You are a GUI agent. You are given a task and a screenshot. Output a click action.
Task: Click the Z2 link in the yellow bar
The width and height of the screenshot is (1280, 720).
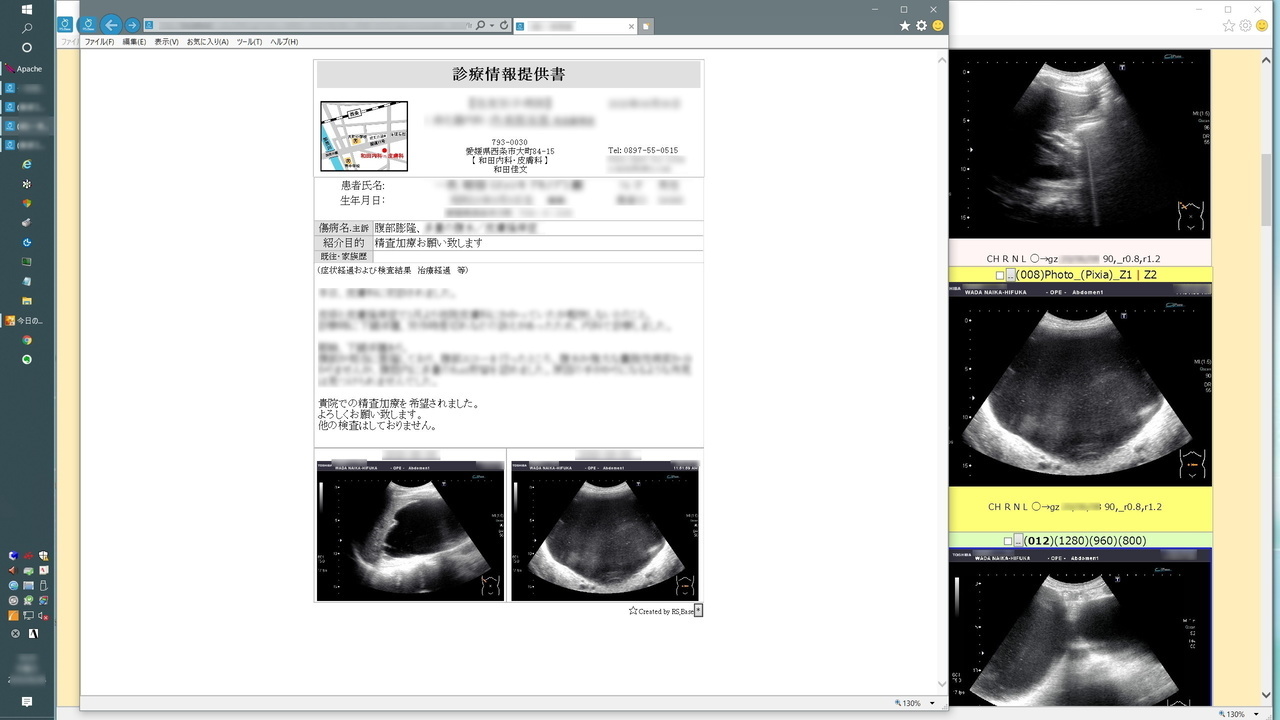coord(1151,275)
